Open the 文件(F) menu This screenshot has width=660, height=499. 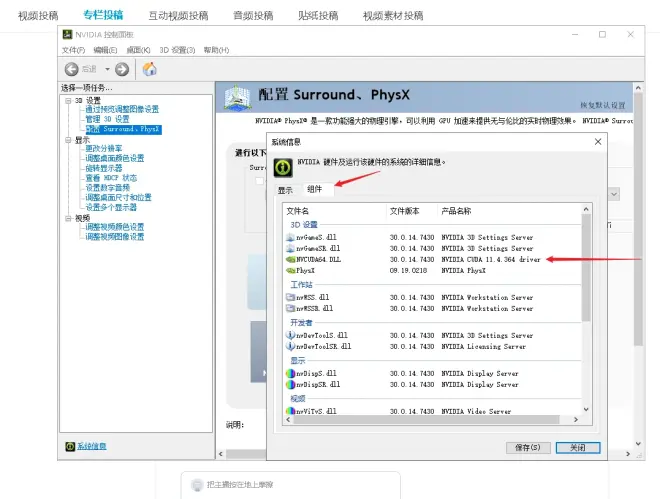(73, 50)
